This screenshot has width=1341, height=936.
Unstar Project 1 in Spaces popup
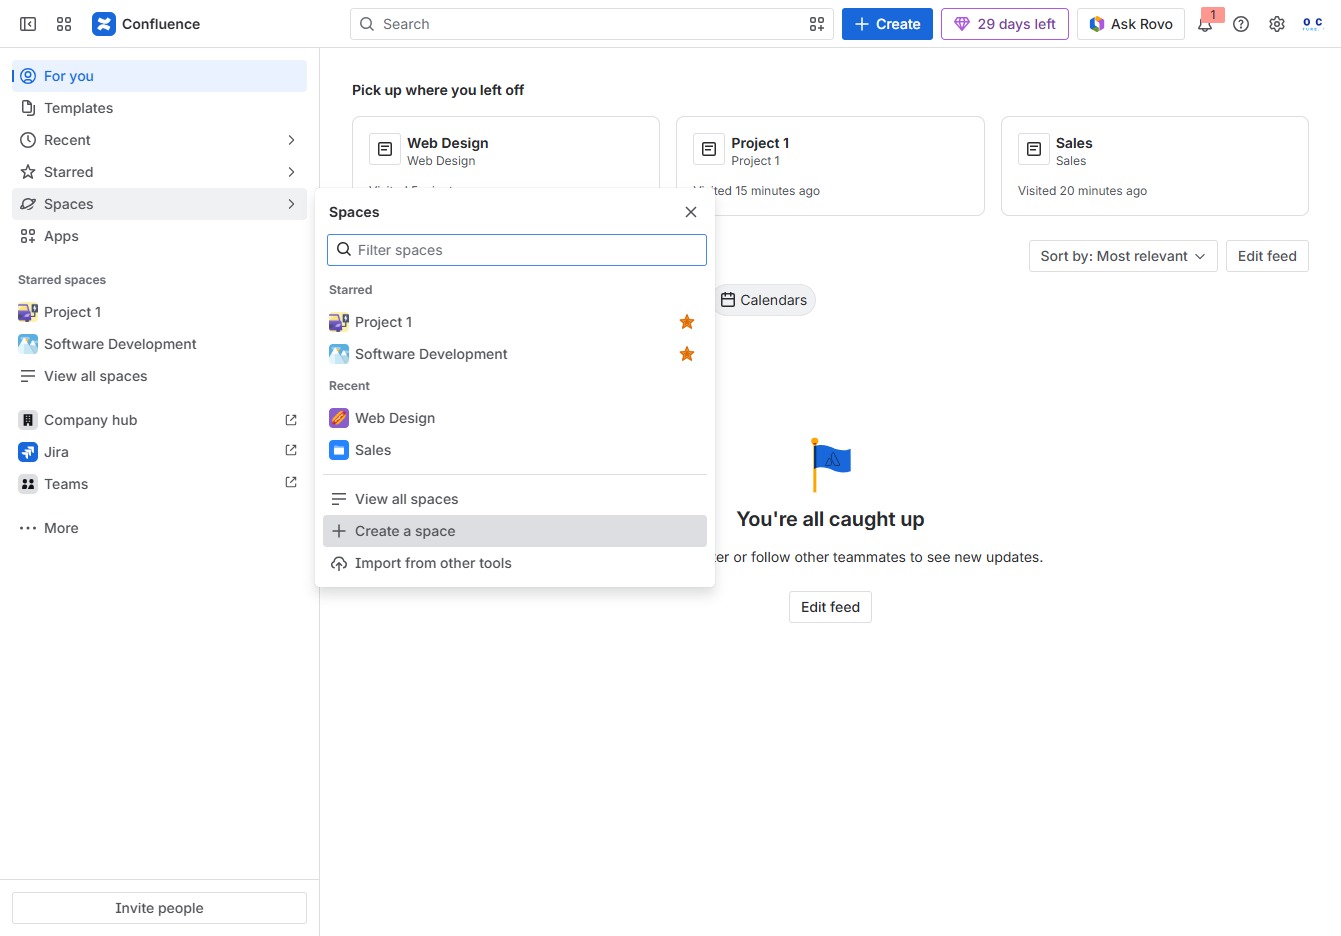pos(687,322)
